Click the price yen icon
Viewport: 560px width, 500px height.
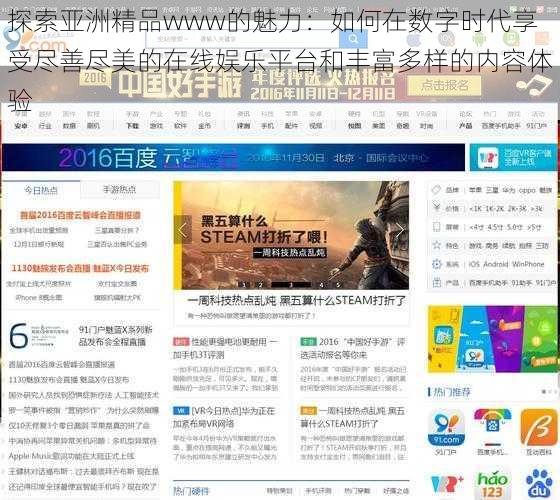click(436, 207)
